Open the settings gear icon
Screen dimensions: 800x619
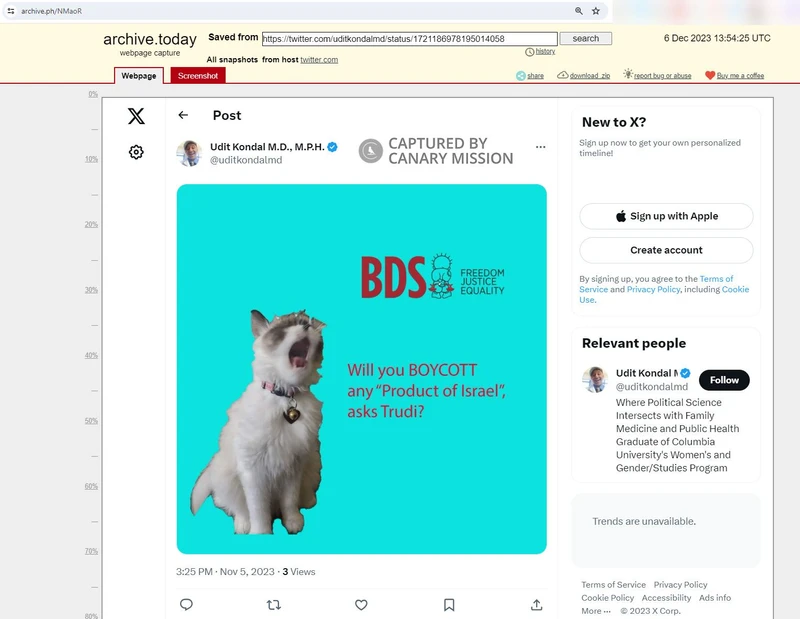click(136, 152)
